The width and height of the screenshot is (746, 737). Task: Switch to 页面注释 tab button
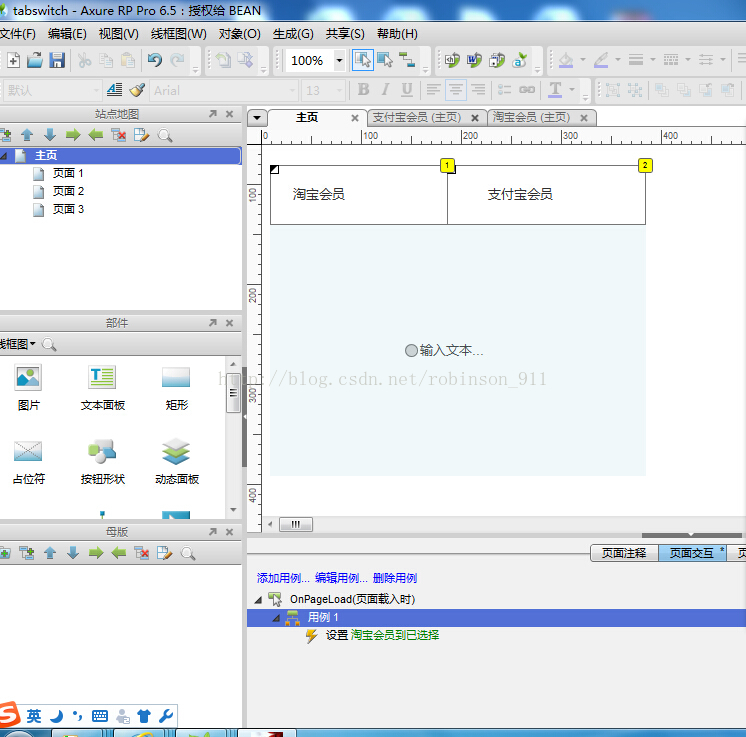pyautogui.click(x=624, y=553)
